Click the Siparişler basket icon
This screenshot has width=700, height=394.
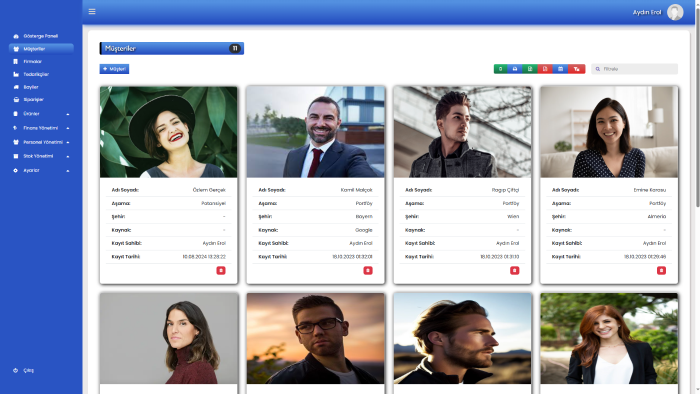tap(16, 100)
